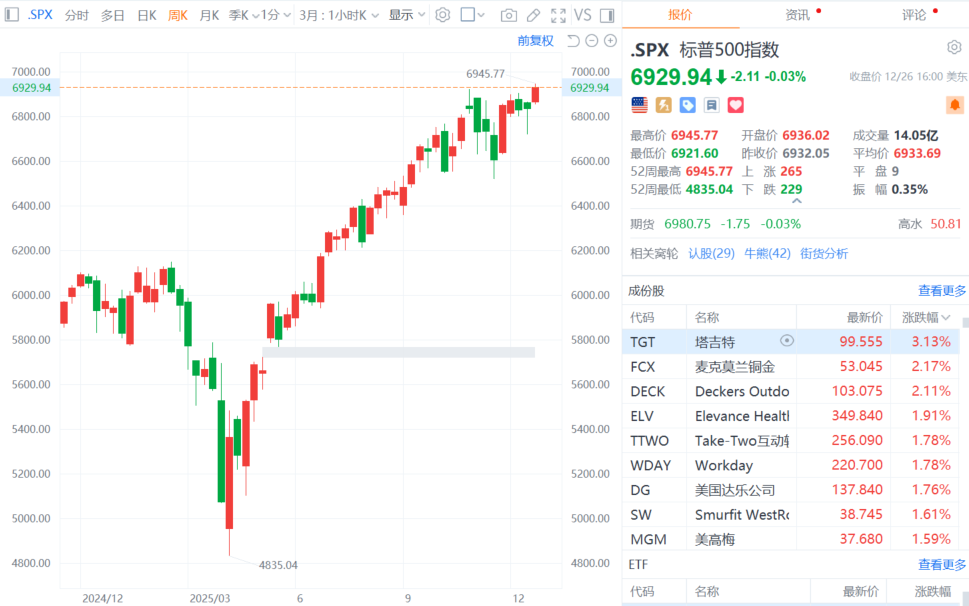Click the orange price alert bell icon

(954, 105)
